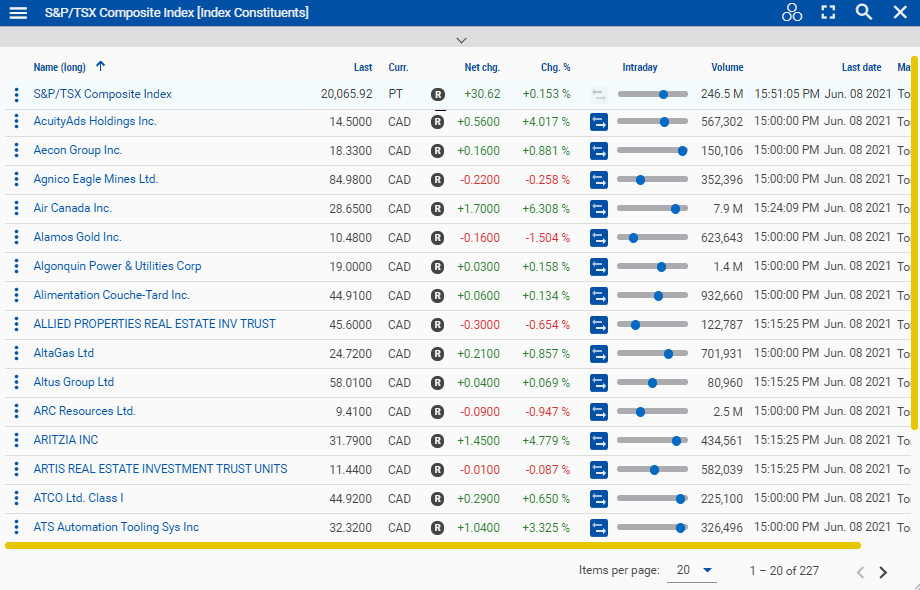
Task: Open row options for Alamos Gold Inc.
Action: click(x=16, y=237)
